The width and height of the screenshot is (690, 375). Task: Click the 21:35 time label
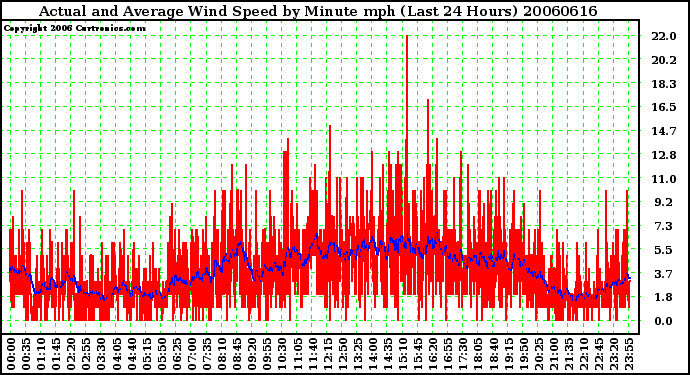pyautogui.click(x=570, y=354)
